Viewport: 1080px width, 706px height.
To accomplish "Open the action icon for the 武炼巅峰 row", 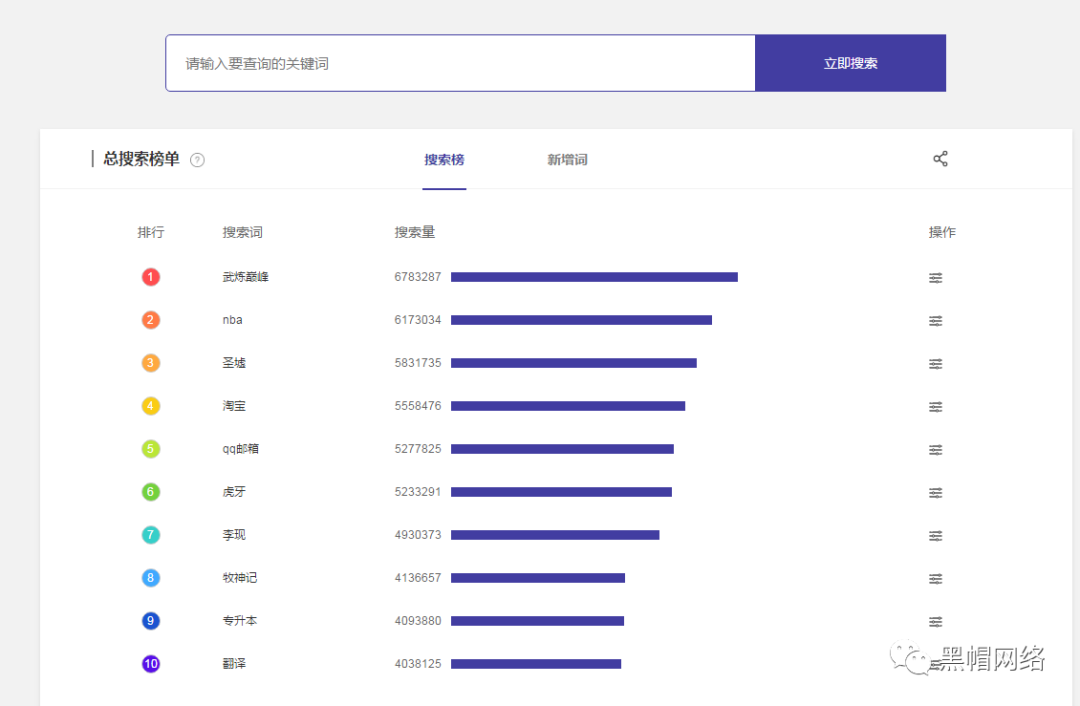I will point(935,278).
